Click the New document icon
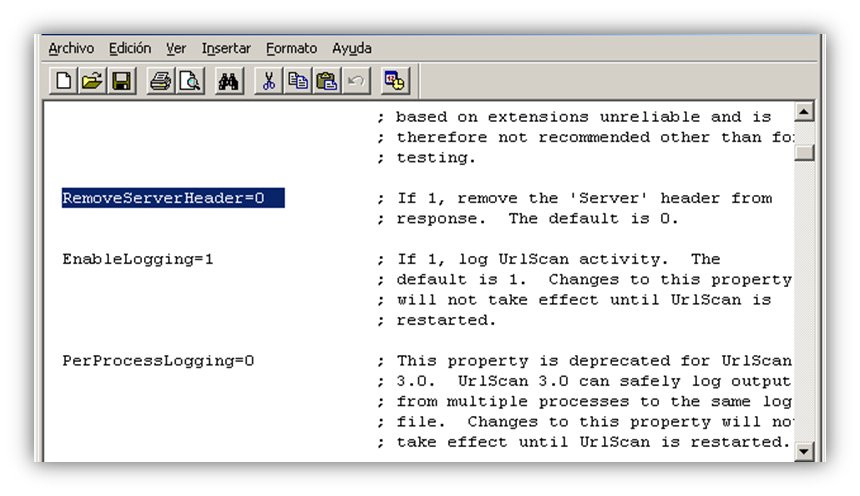This screenshot has width=860, height=496. pos(63,81)
